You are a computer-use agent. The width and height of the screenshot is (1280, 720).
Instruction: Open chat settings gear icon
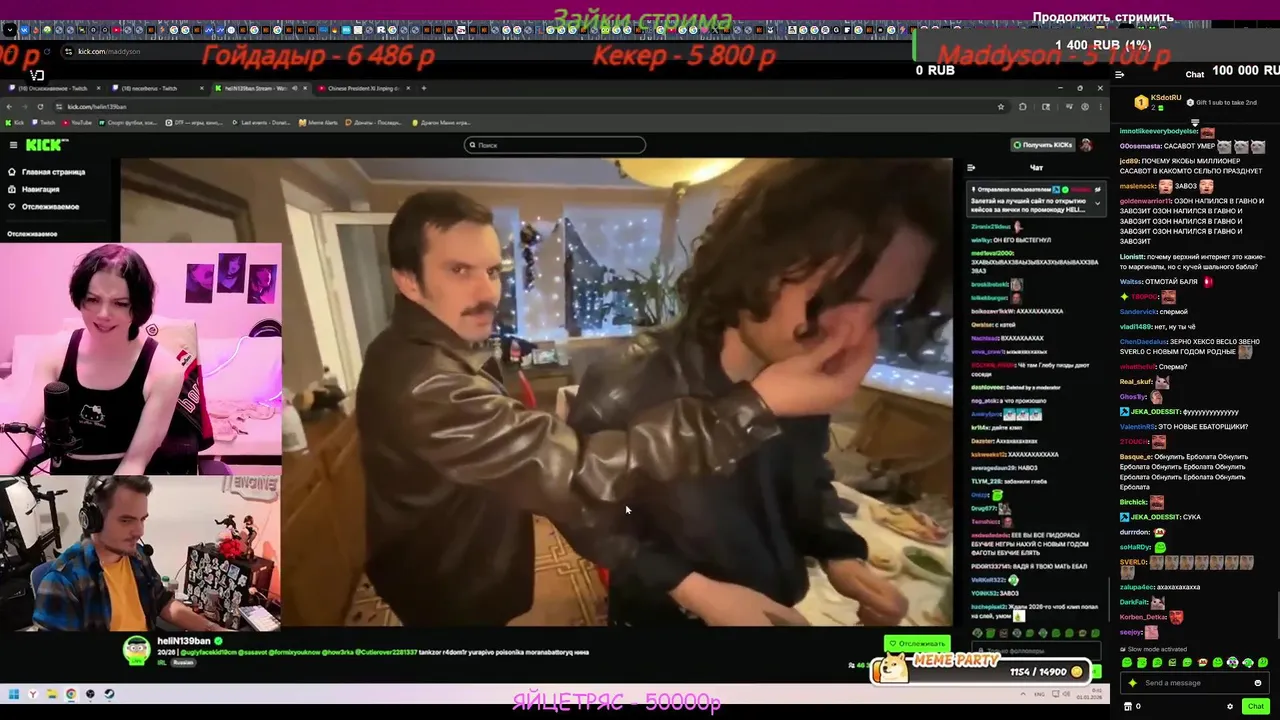tap(1230, 706)
